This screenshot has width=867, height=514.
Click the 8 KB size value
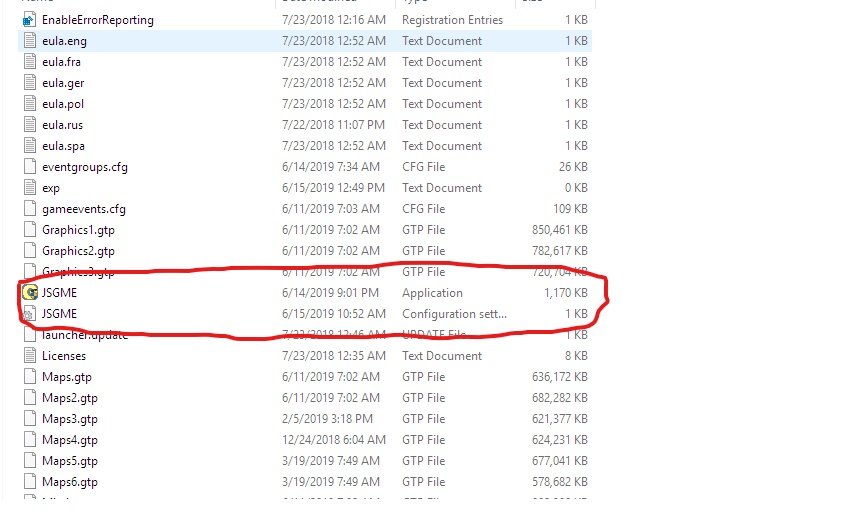click(576, 356)
